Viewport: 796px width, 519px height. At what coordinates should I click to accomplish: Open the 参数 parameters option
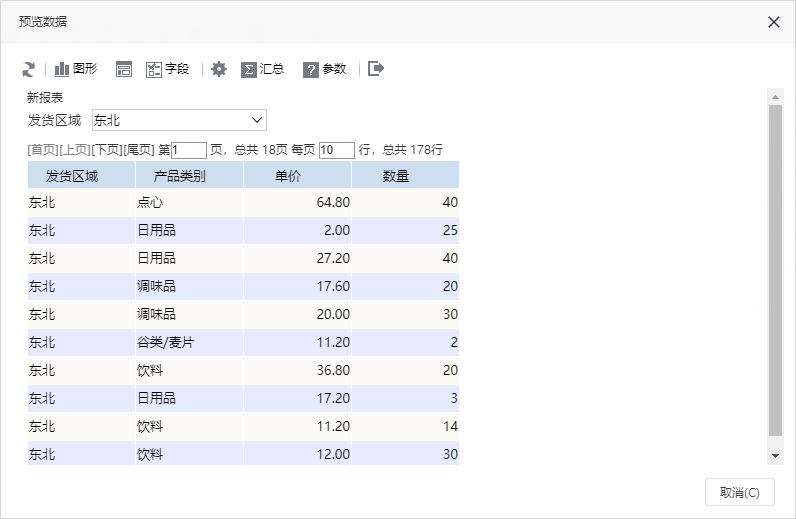(x=324, y=69)
